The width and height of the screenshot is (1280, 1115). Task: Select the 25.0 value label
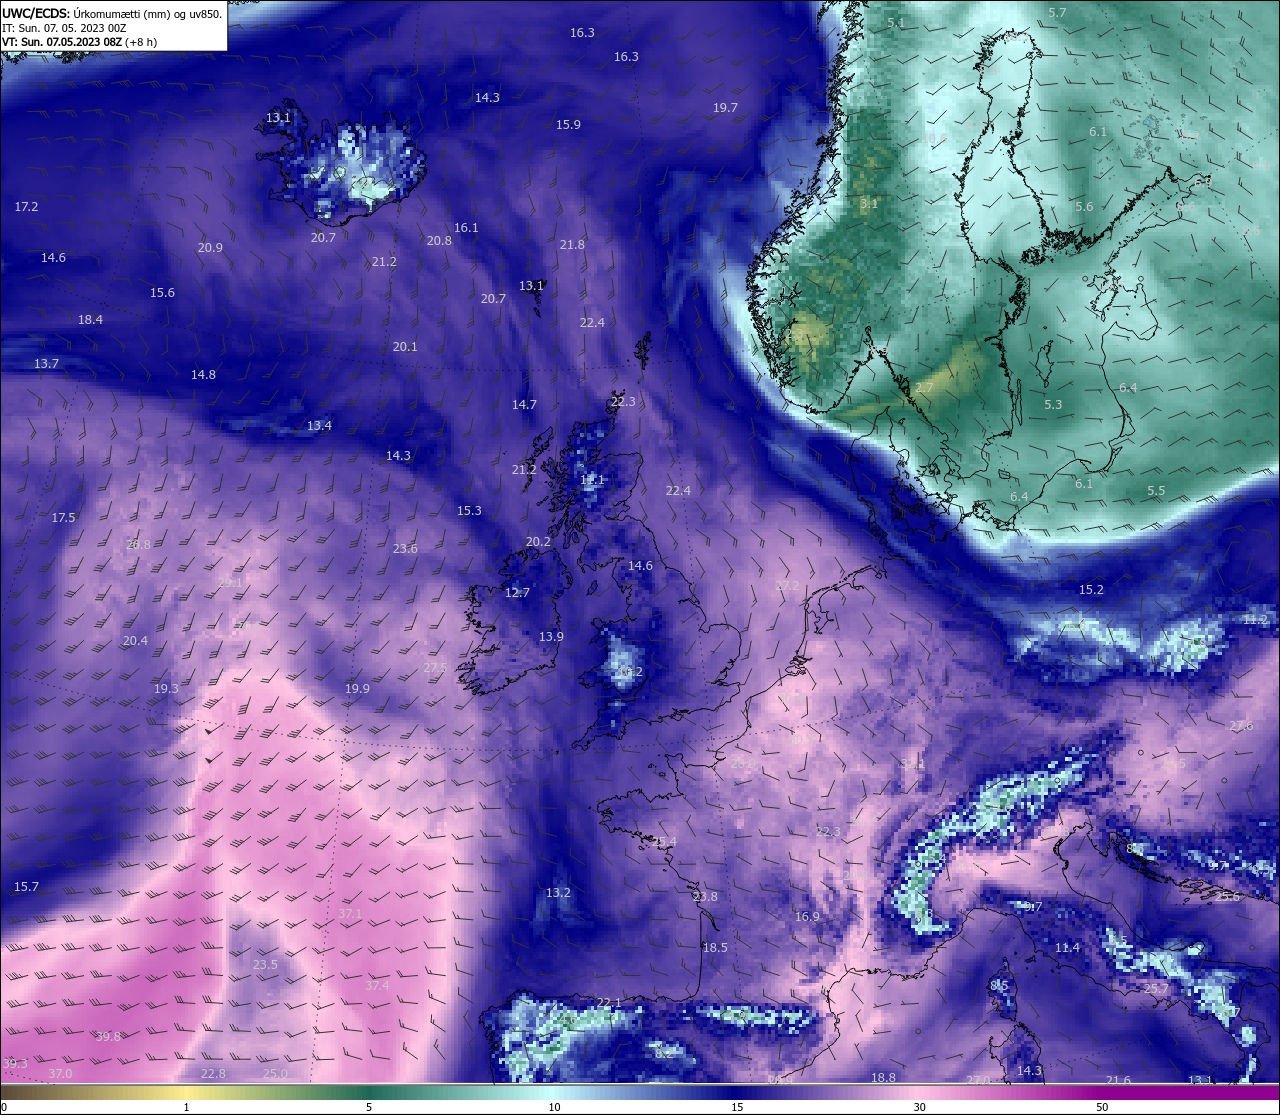click(x=275, y=1074)
